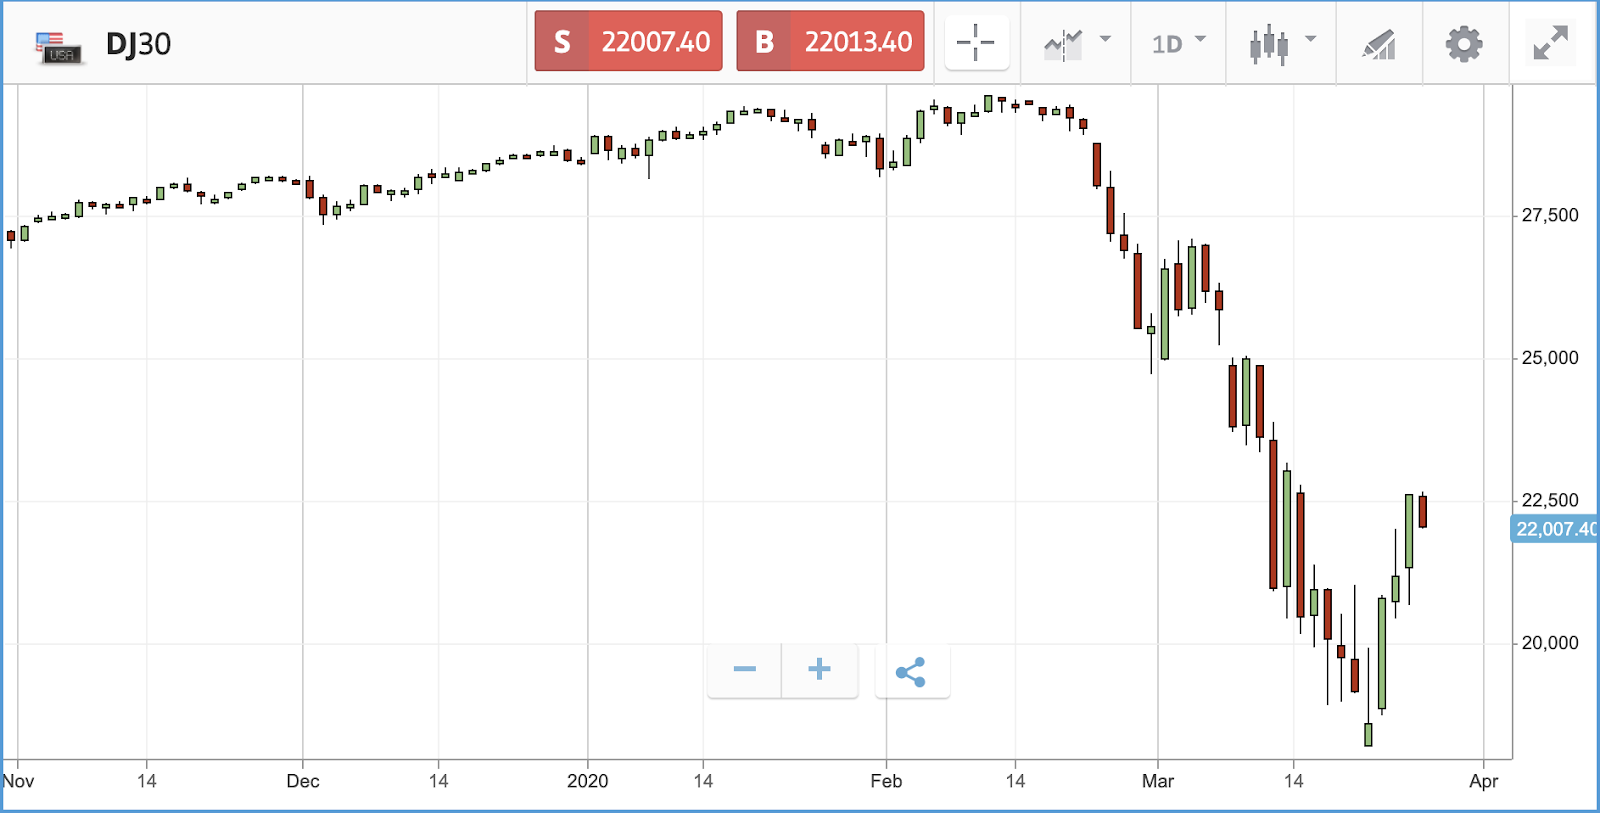
Task: Expand chart to fullscreen
Action: point(1551,43)
